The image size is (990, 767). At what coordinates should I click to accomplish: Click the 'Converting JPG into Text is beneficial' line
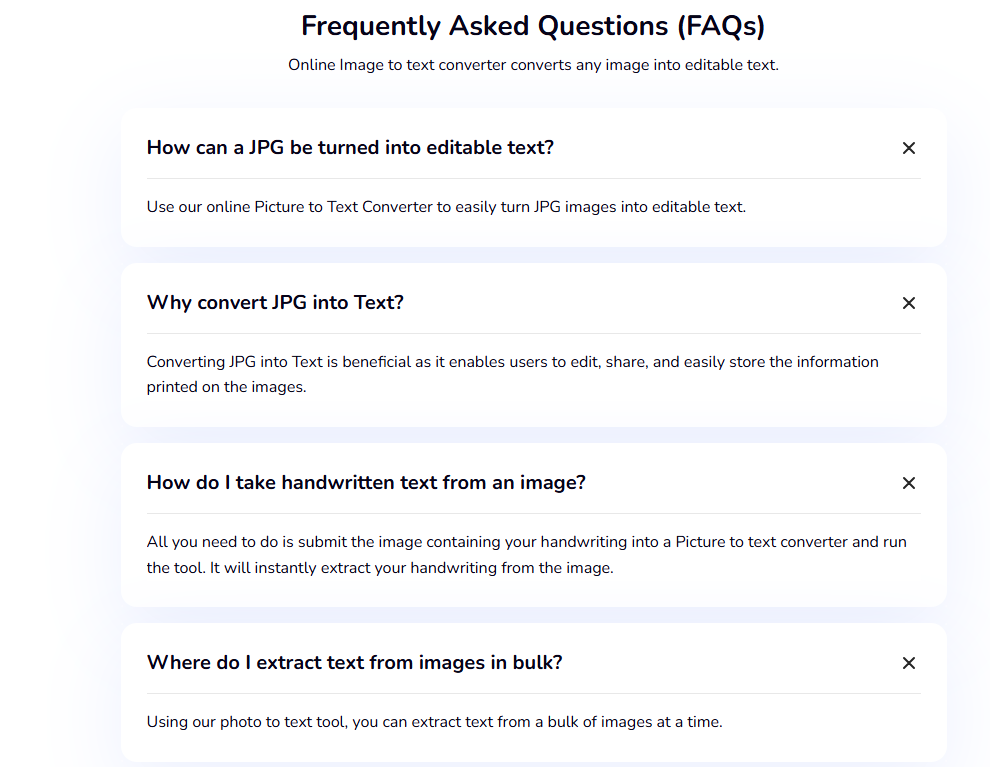tap(512, 362)
